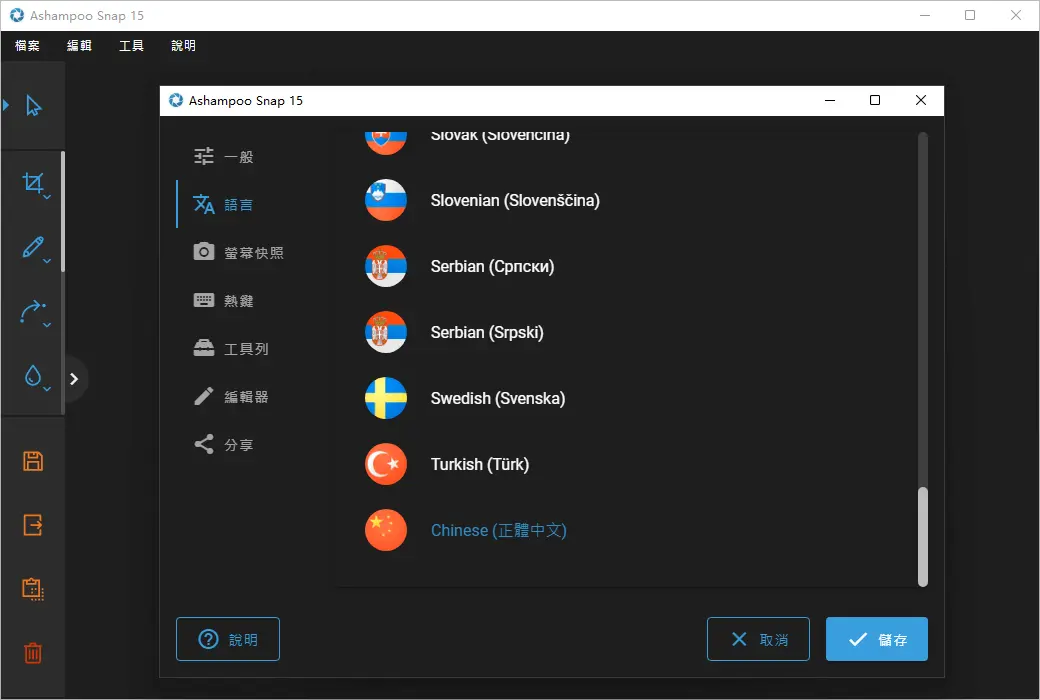Open the 編輯 menu
Viewport: 1040px width, 700px height.
pos(80,46)
